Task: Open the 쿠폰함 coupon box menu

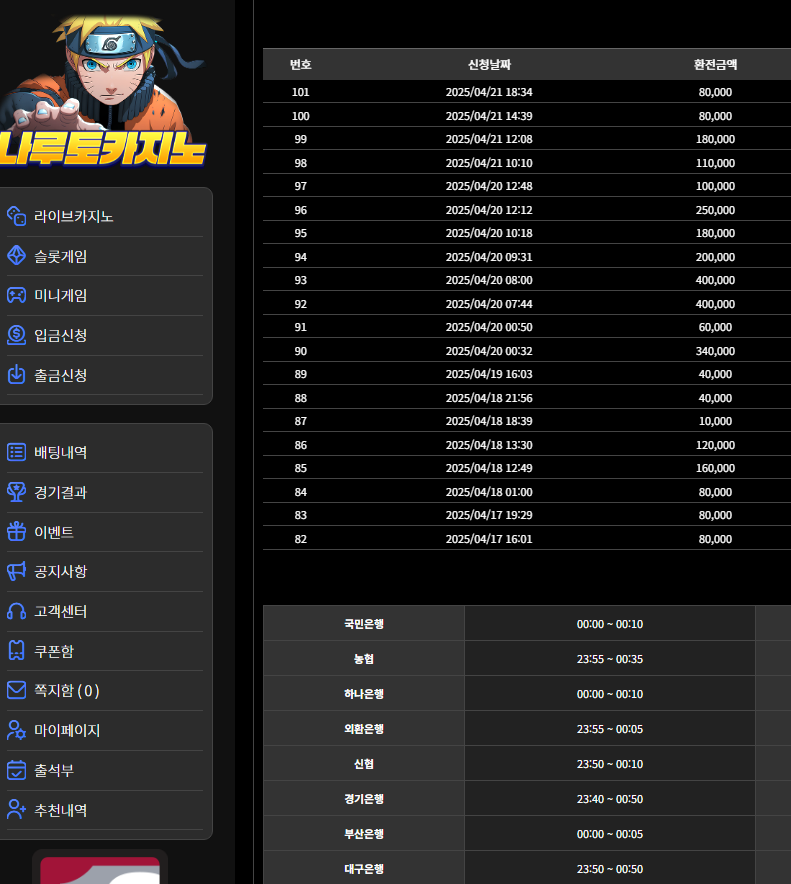Action: pyautogui.click(x=54, y=651)
